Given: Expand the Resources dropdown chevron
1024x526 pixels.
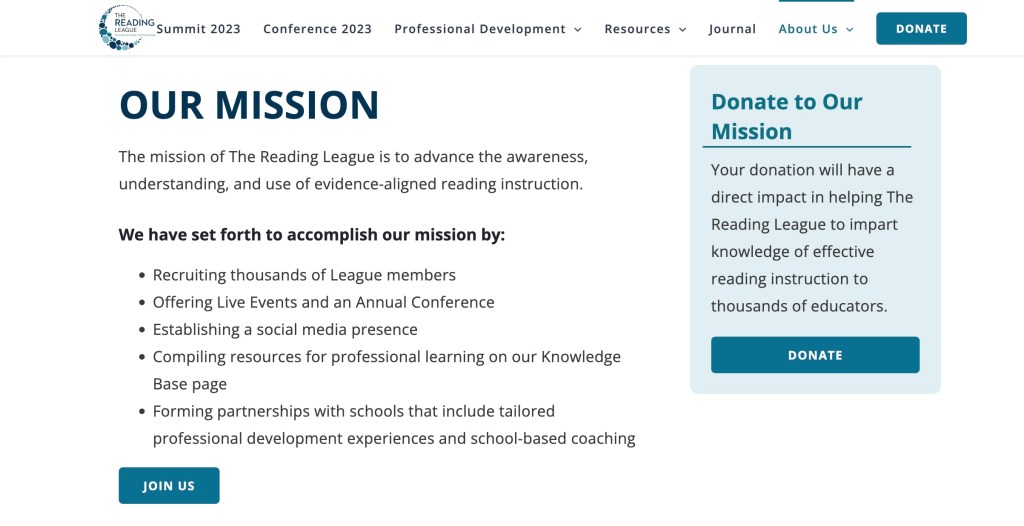Looking at the screenshot, I should (x=683, y=30).
